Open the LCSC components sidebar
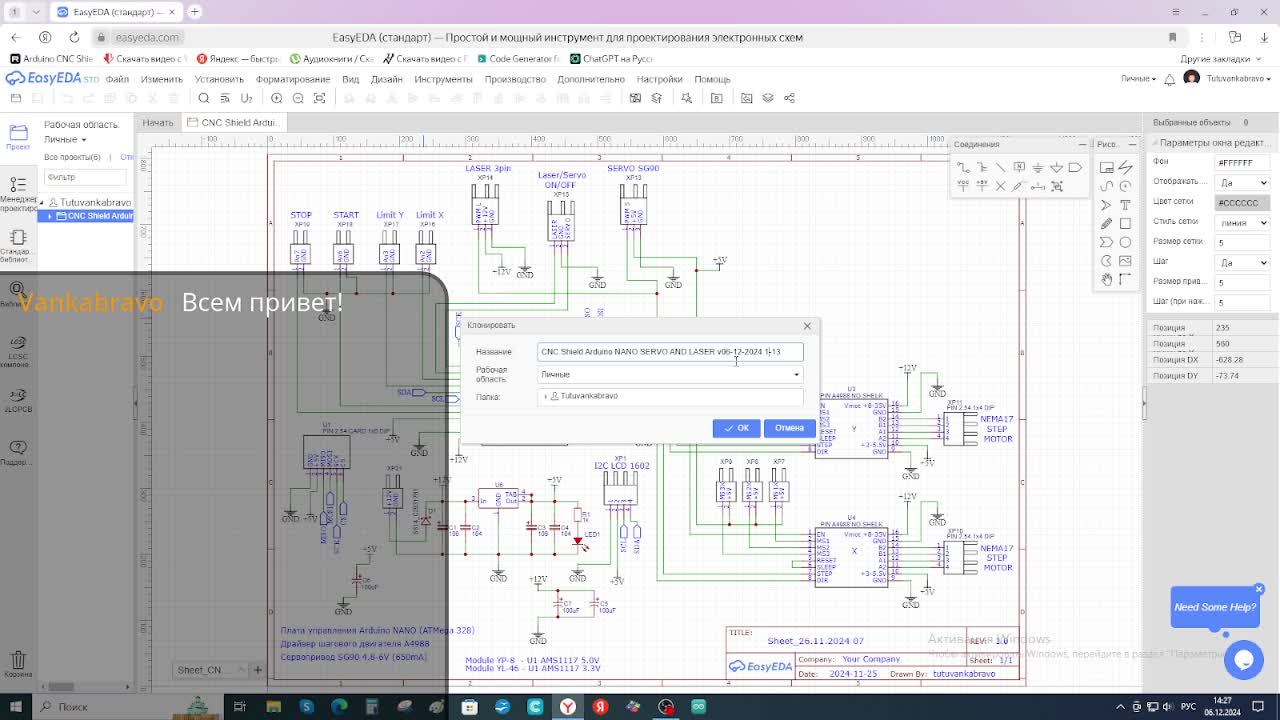The height and width of the screenshot is (720, 1280). click(18, 350)
